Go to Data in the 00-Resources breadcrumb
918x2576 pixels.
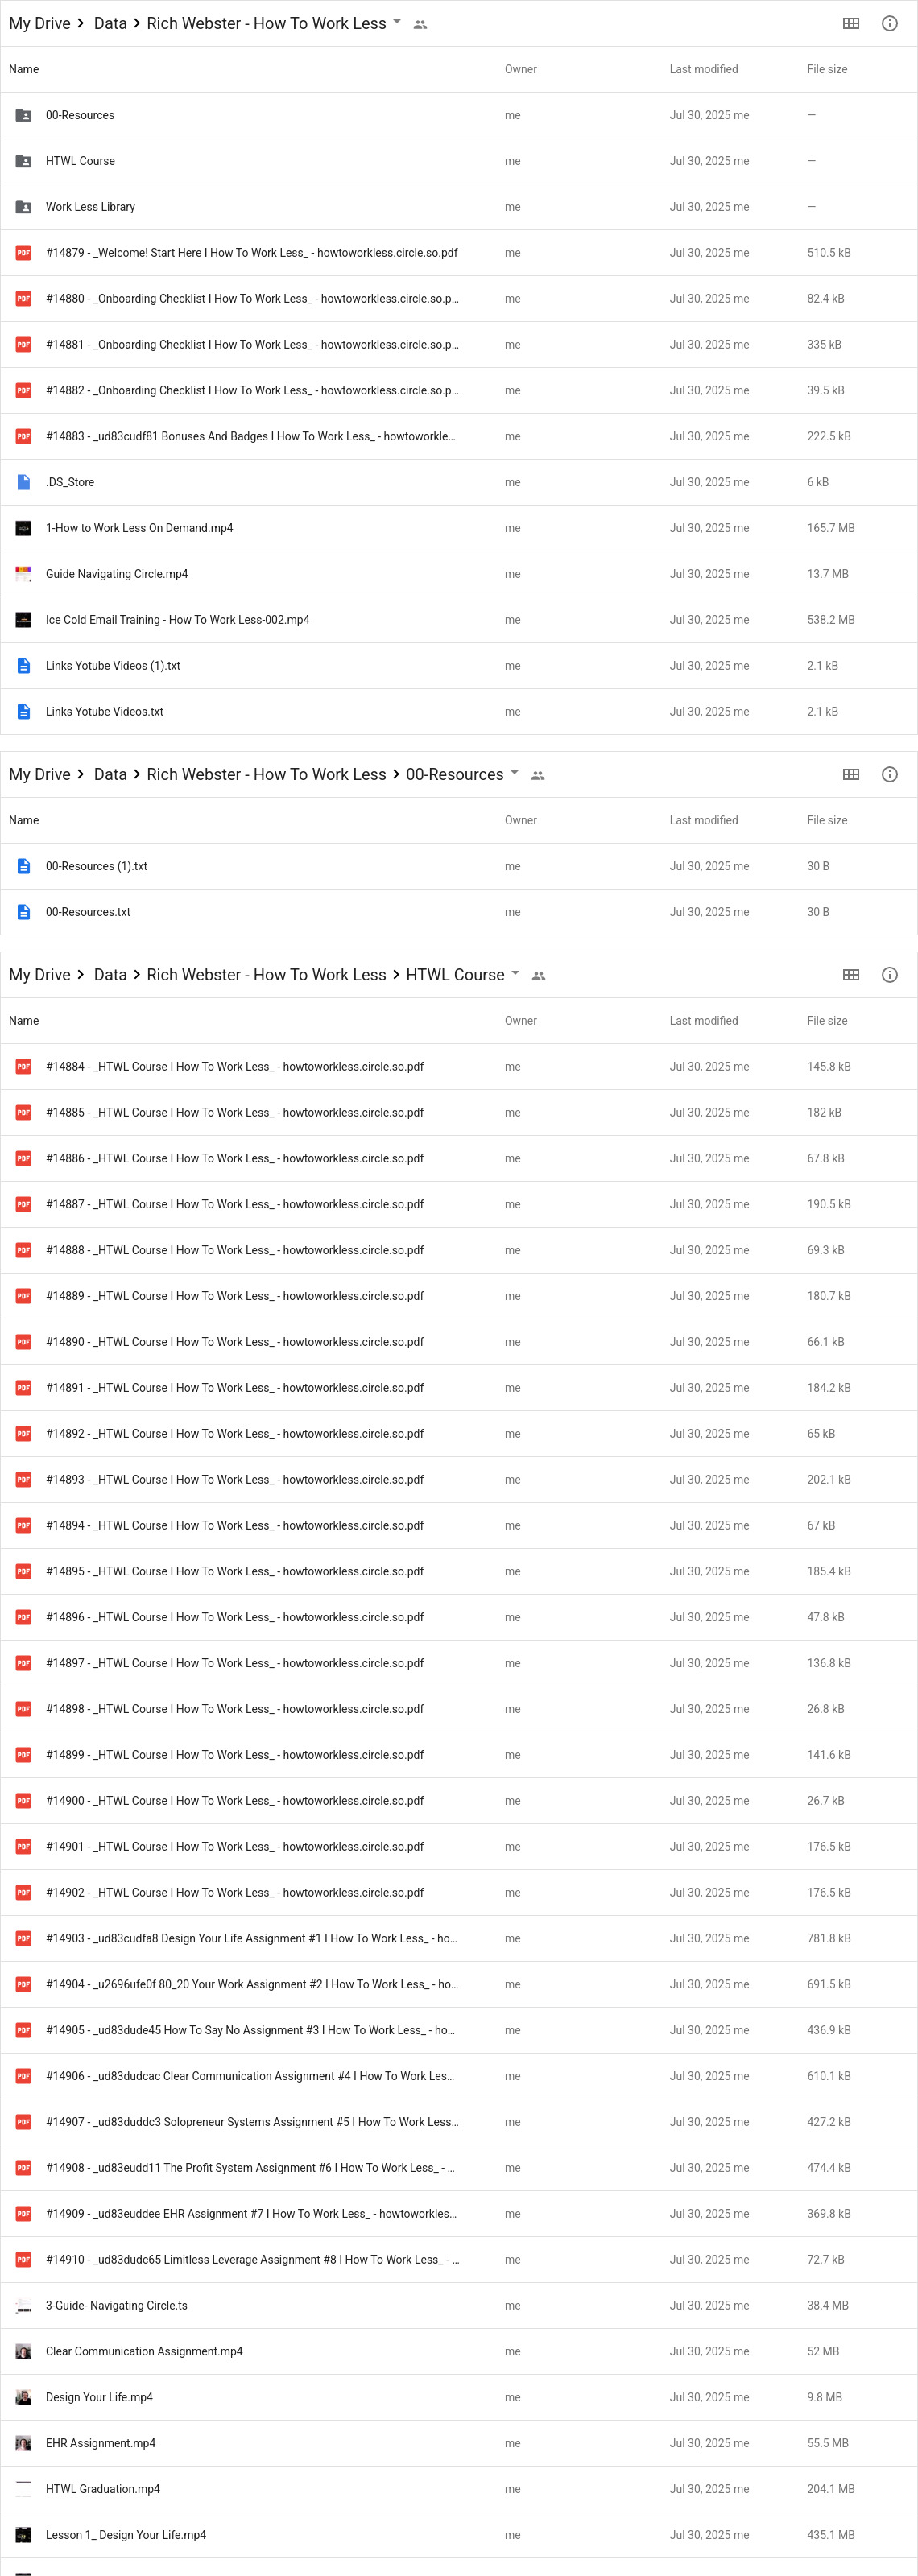point(110,774)
